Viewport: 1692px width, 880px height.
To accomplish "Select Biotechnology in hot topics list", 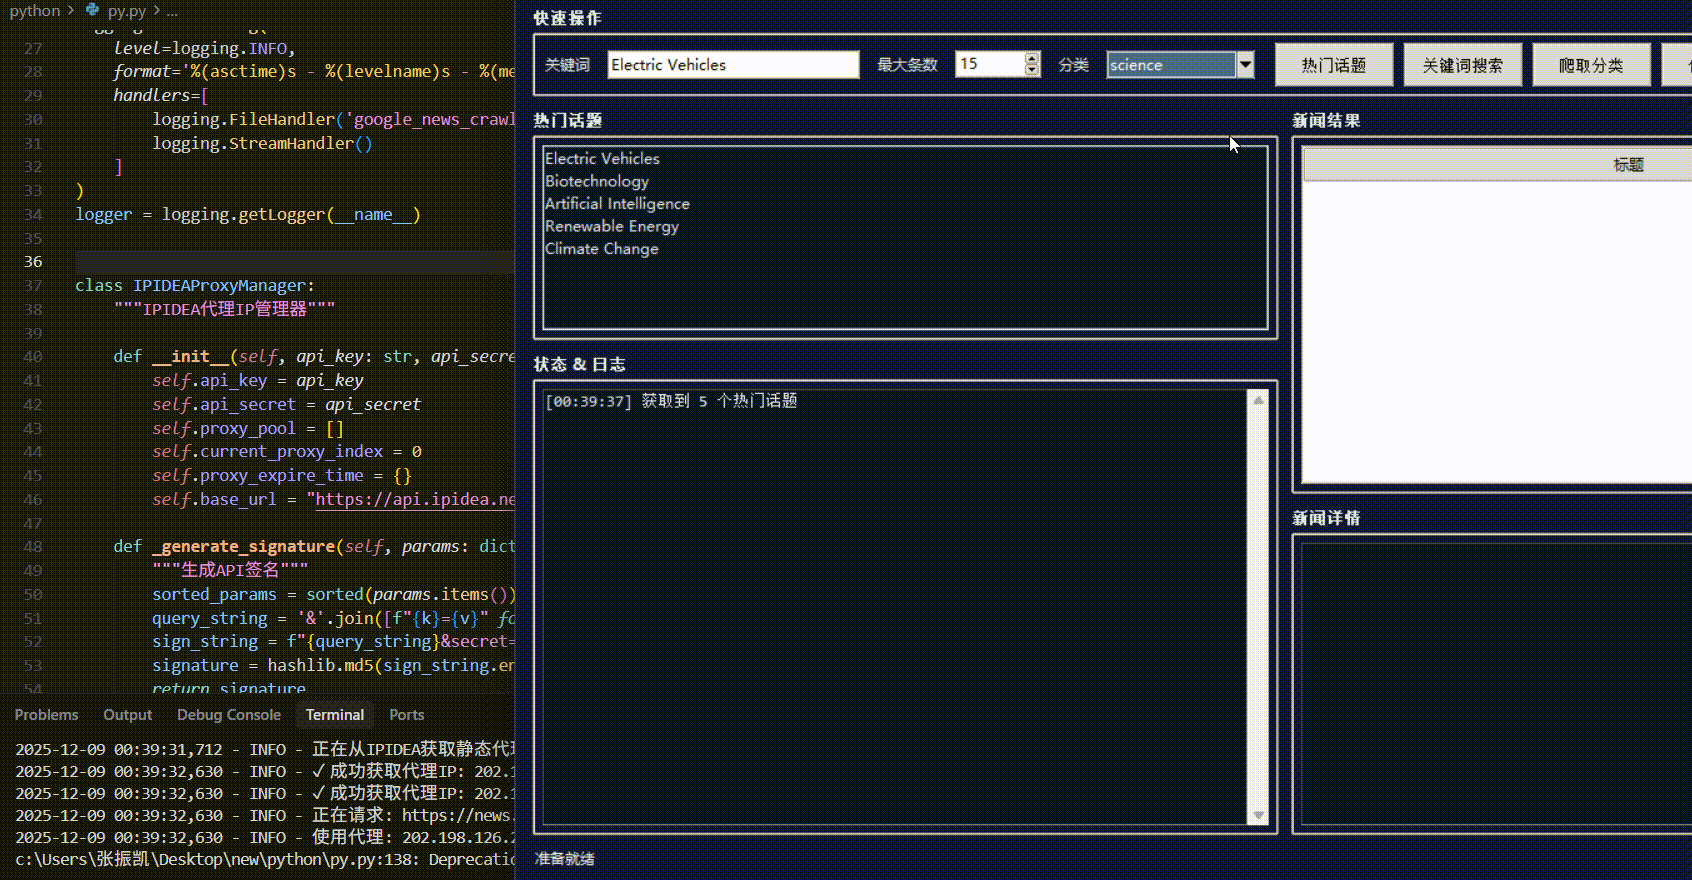I will click(x=597, y=181).
